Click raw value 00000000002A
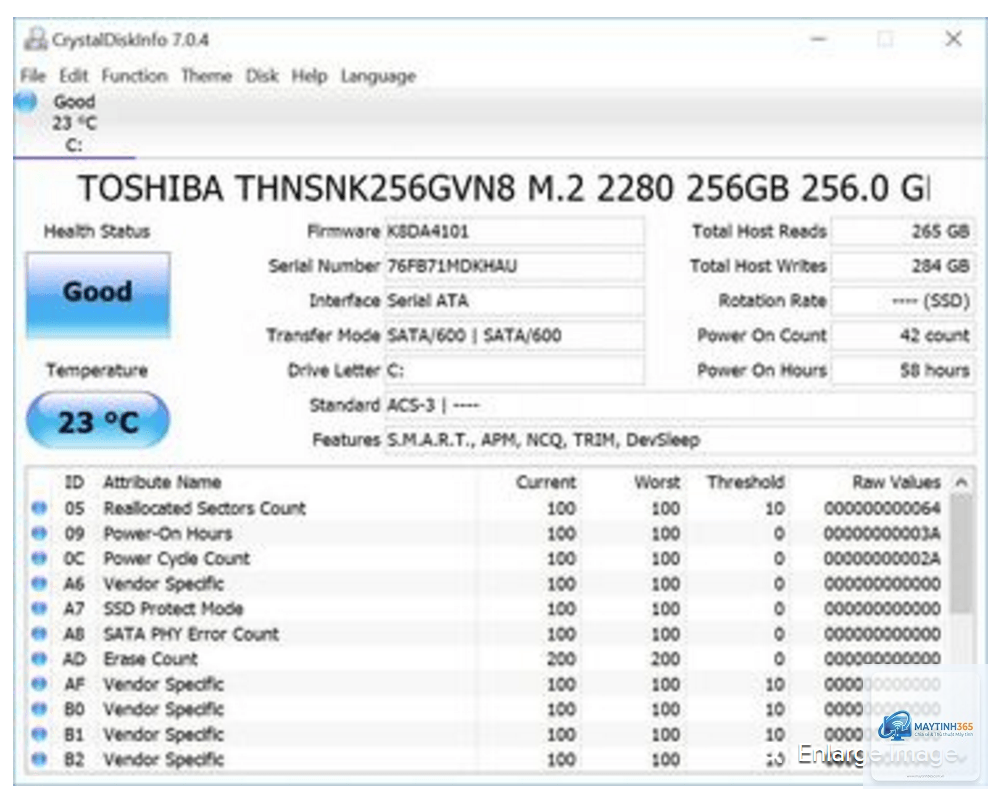Screen dimensions: 988x789 [882, 559]
